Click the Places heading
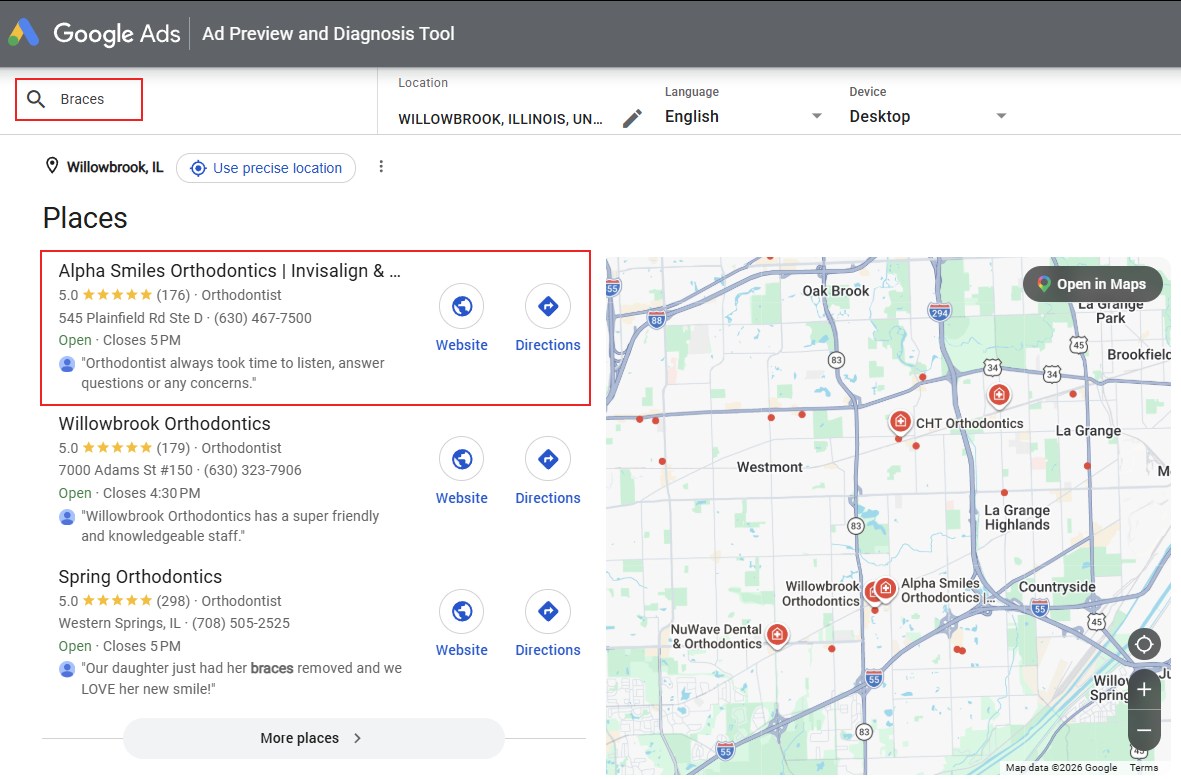 [85, 218]
